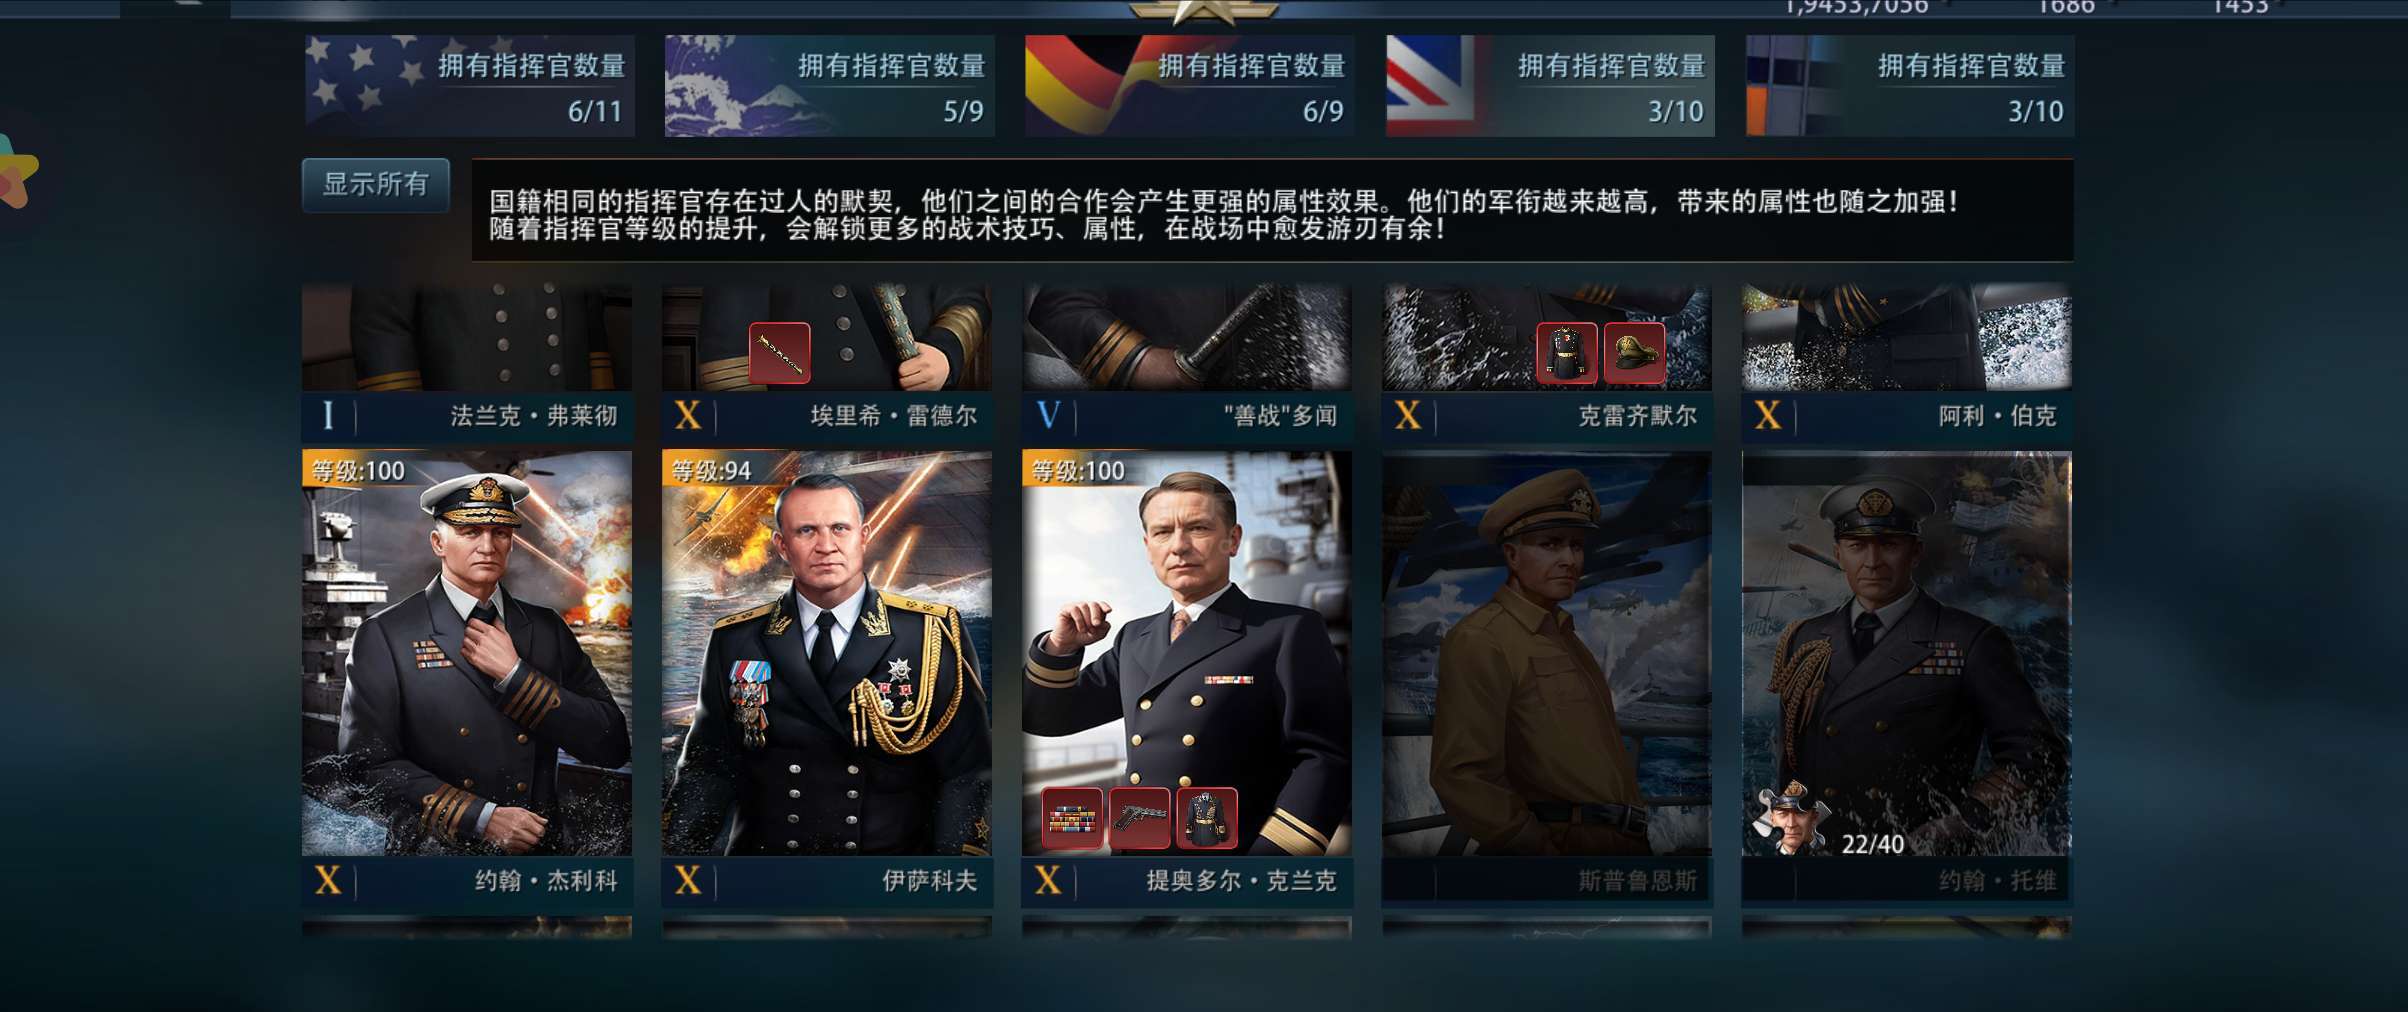
Task: Open the last nation tab showing 3/10
Action: pyautogui.click(x=1910, y=86)
